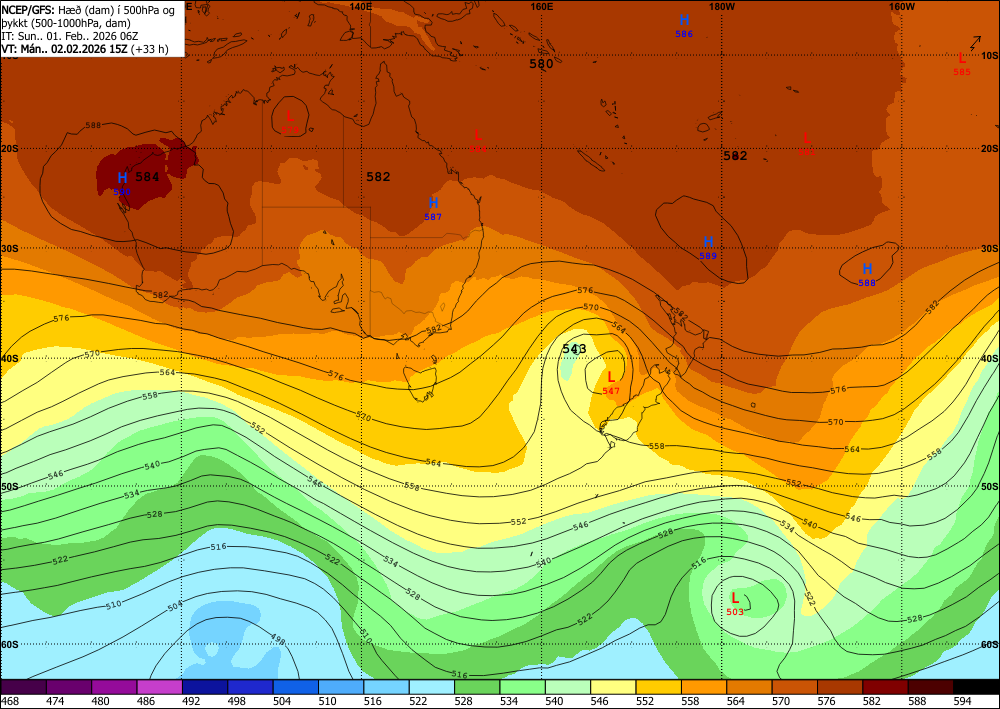
Task: Choose the legend swatch between 510 and 516
Action: tap(341, 687)
